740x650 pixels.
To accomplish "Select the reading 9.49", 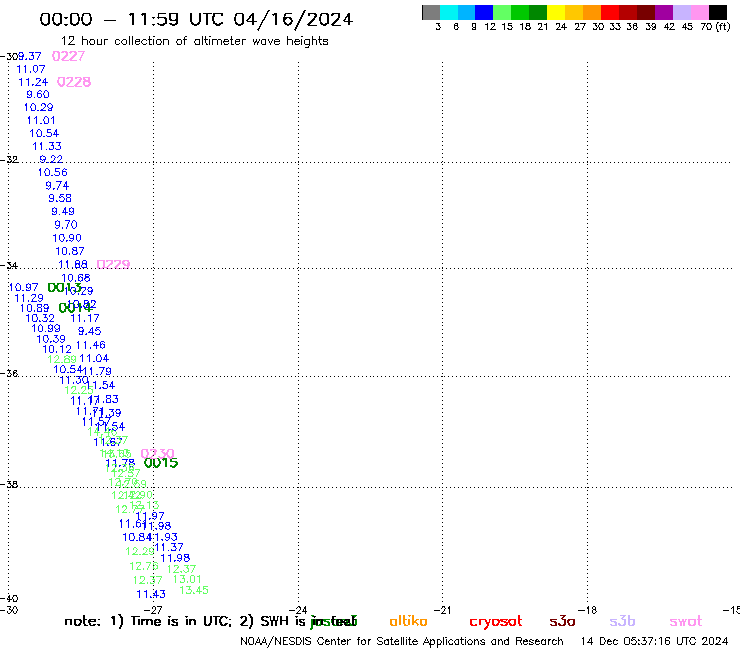I will pyautogui.click(x=63, y=211).
